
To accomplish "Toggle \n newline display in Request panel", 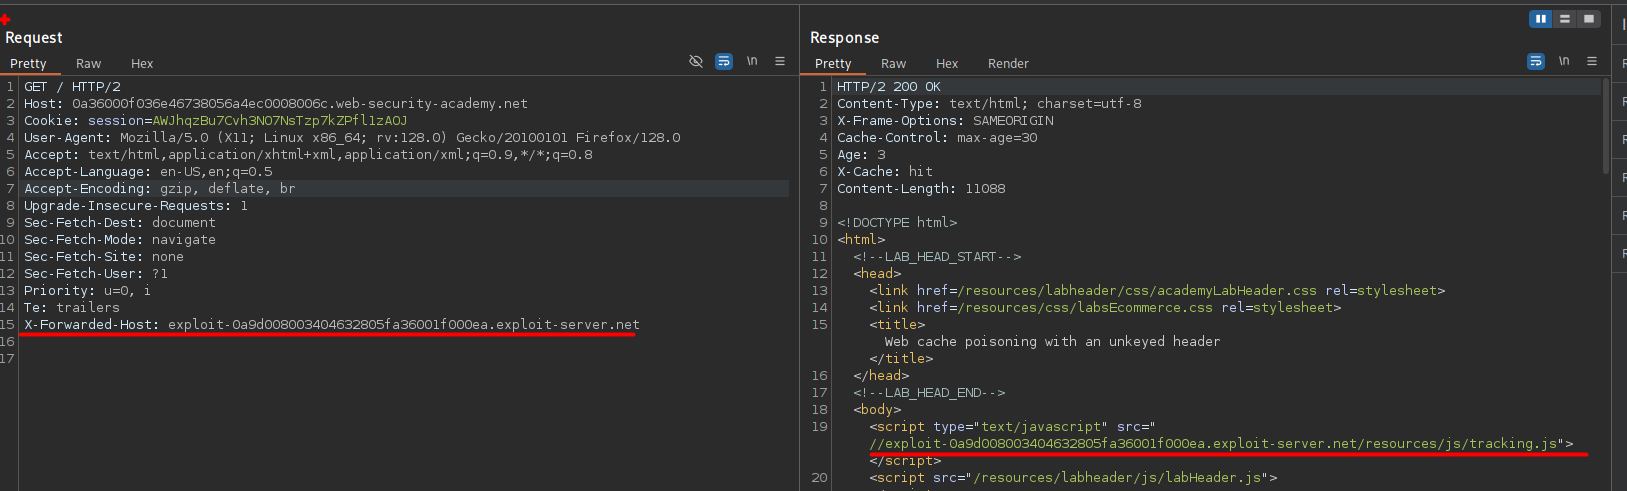I will coord(752,62).
